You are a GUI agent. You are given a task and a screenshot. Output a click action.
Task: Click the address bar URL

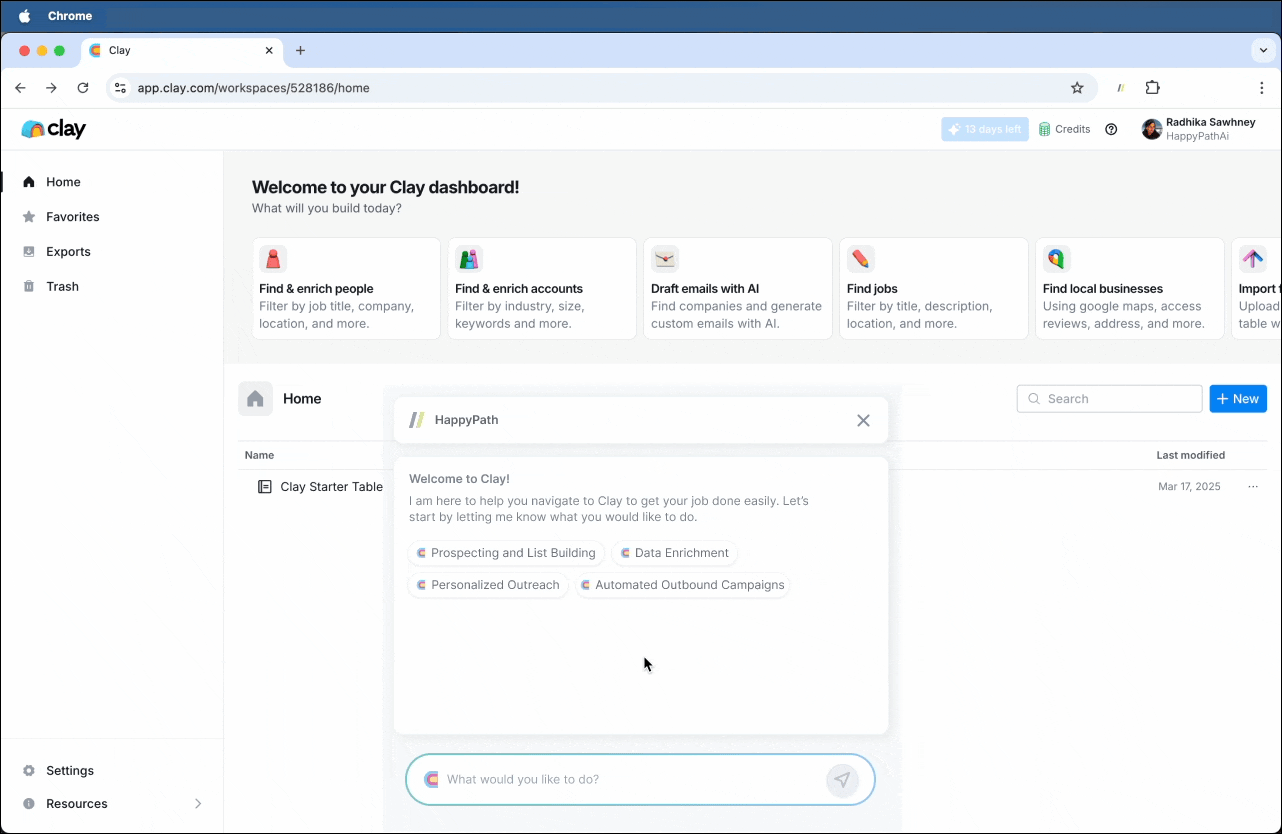(254, 88)
